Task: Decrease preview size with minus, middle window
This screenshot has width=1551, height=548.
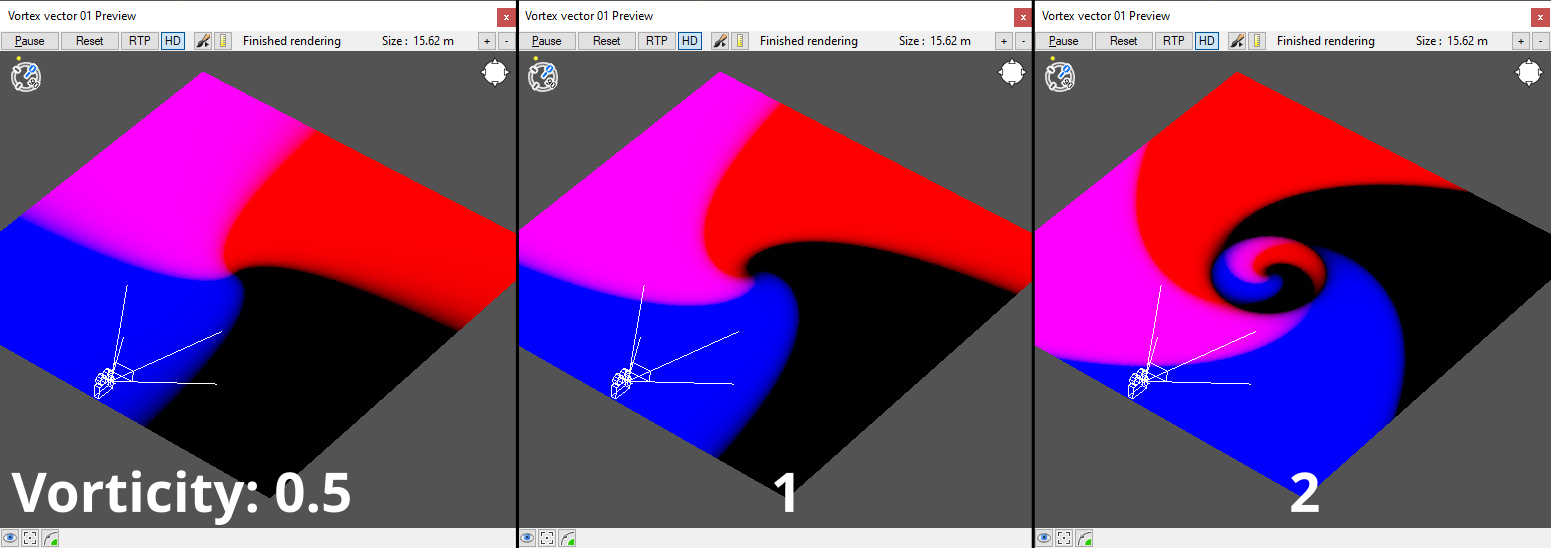Action: click(1022, 41)
